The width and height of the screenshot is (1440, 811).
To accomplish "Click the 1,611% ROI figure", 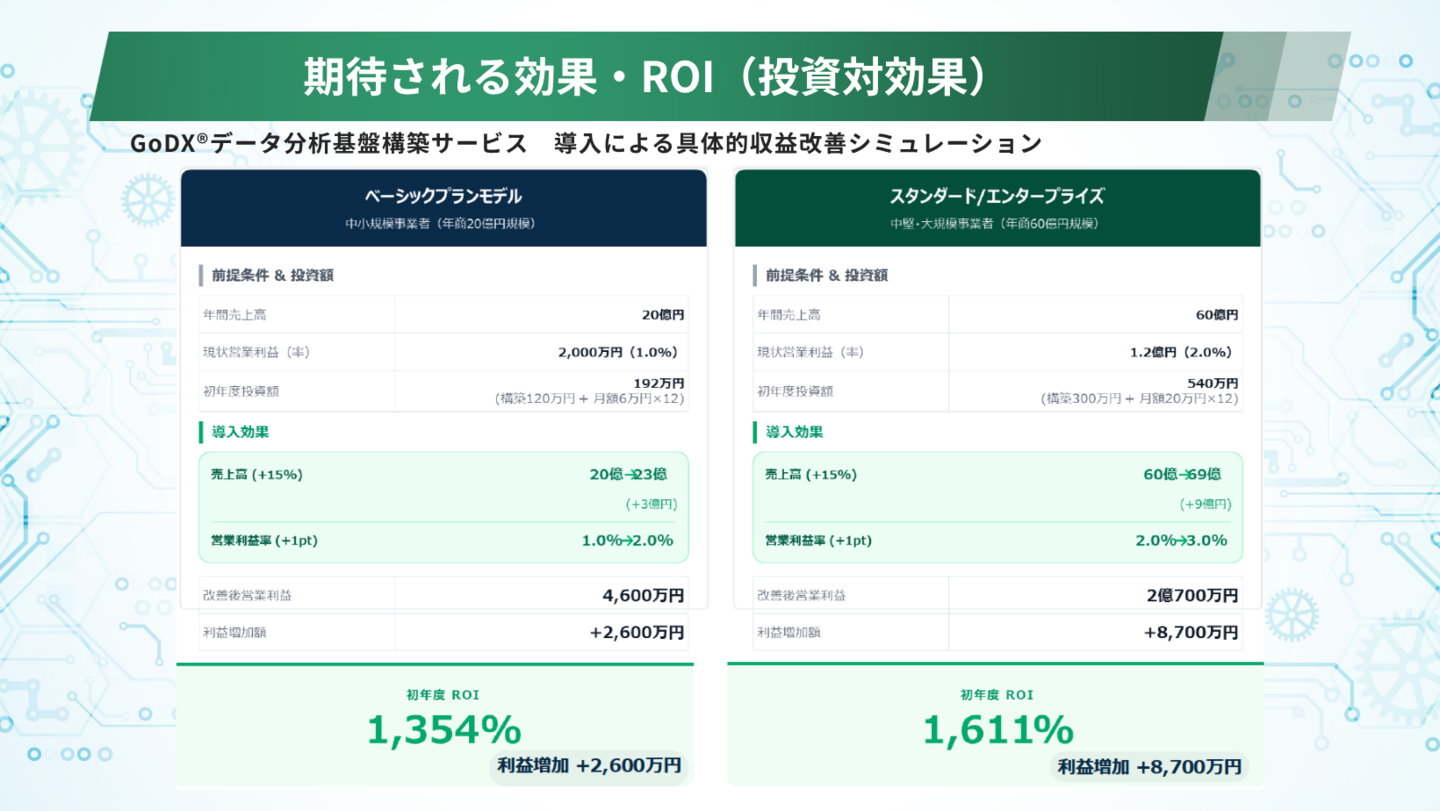I will click(x=998, y=729).
